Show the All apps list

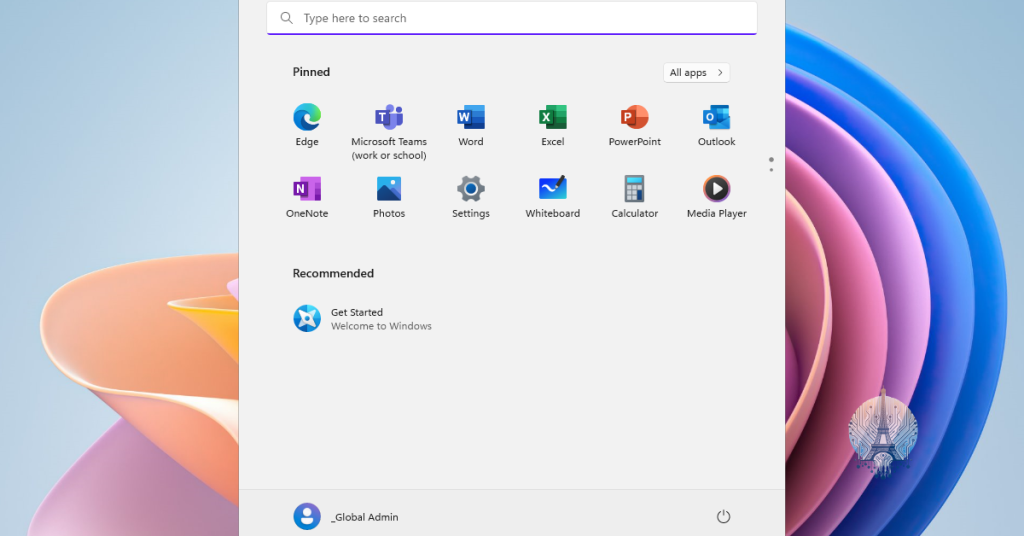coord(696,72)
